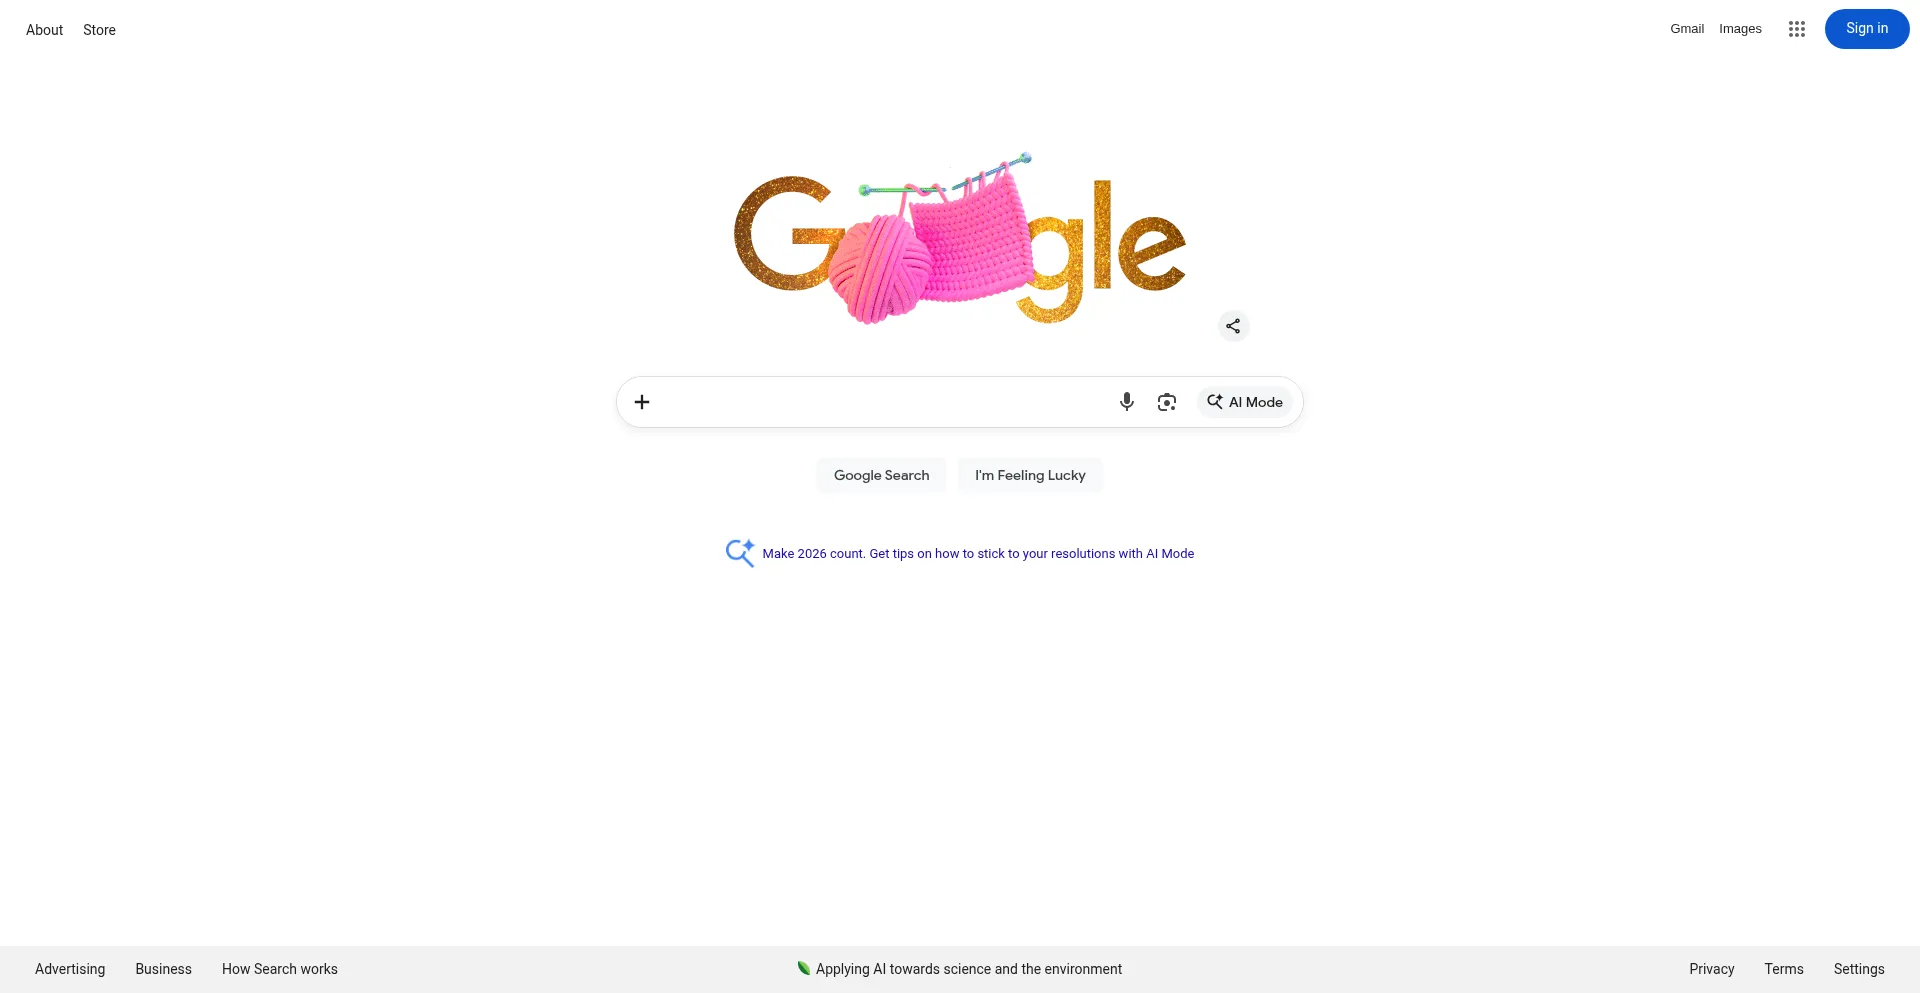The width and height of the screenshot is (1920, 993).
Task: Start voice search with microphone icon
Action: pyautogui.click(x=1126, y=402)
